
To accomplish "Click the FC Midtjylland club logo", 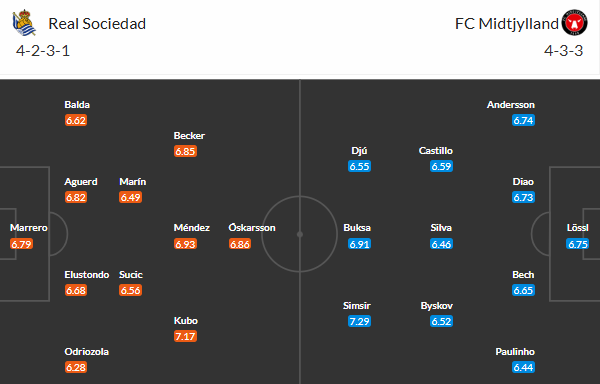I will click(574, 23).
